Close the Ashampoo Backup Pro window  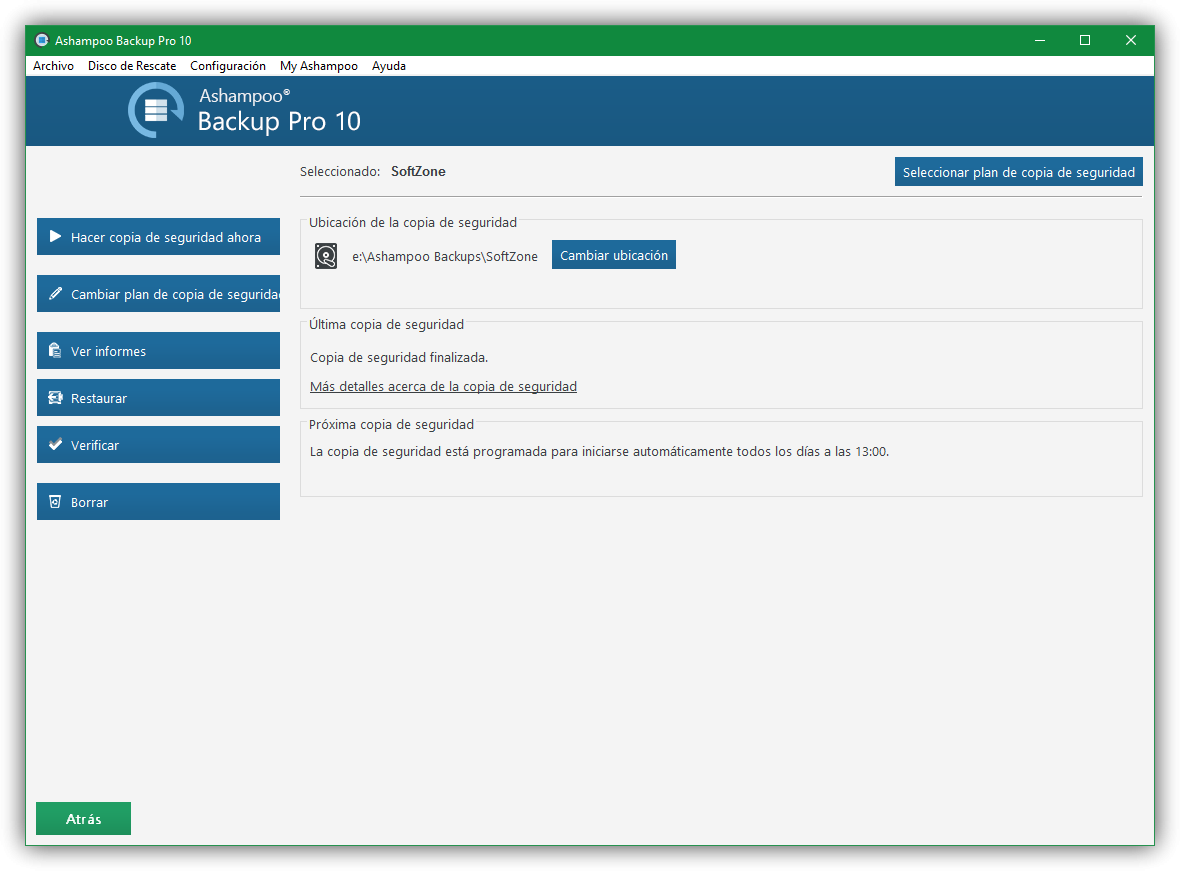[x=1130, y=40]
